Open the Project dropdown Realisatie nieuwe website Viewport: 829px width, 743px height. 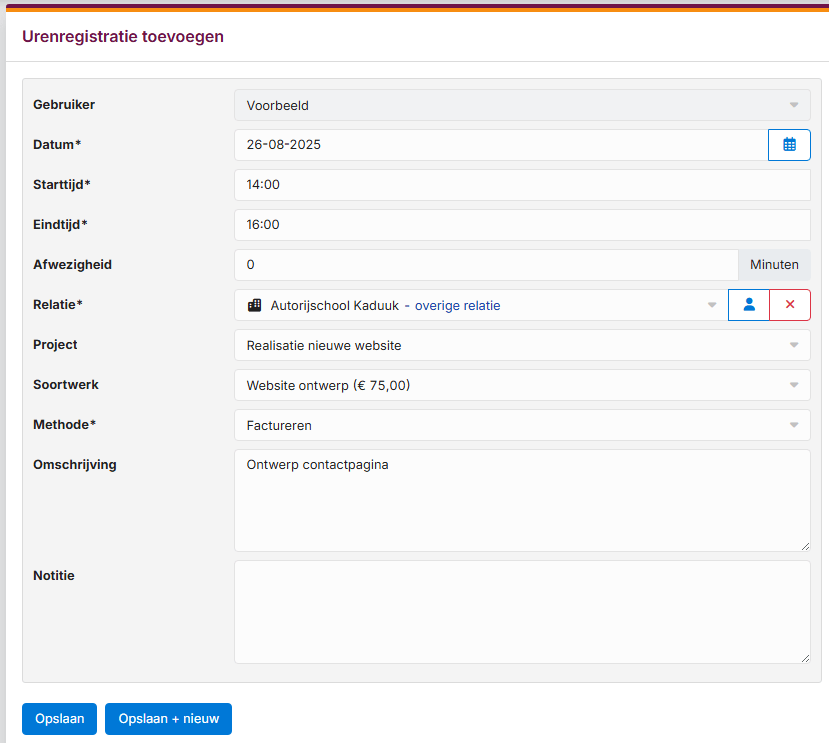[x=522, y=345]
